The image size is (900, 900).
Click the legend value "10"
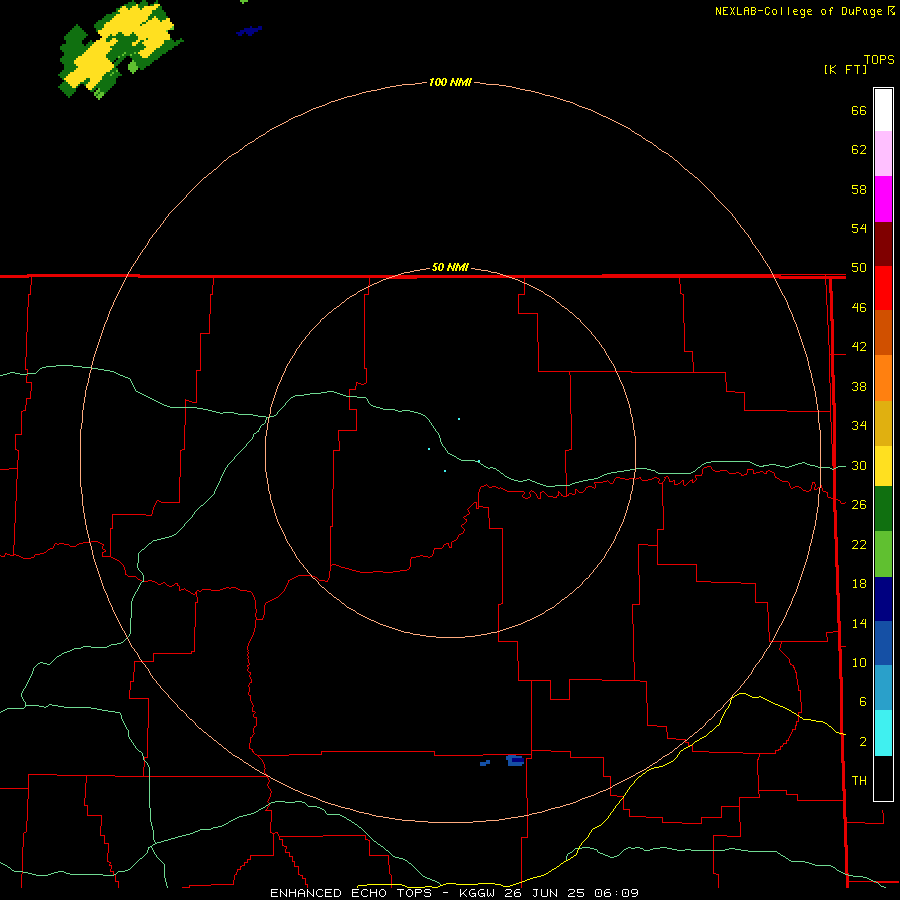859,662
